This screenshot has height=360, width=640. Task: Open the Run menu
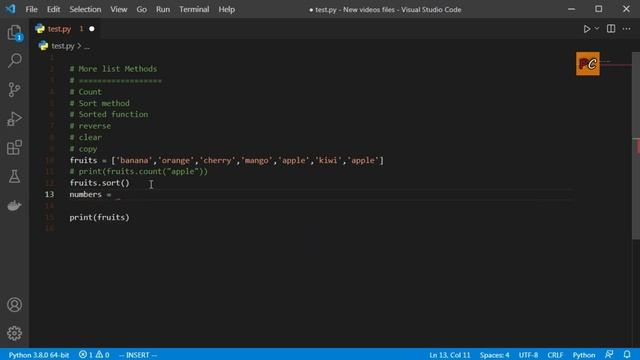pyautogui.click(x=162, y=9)
